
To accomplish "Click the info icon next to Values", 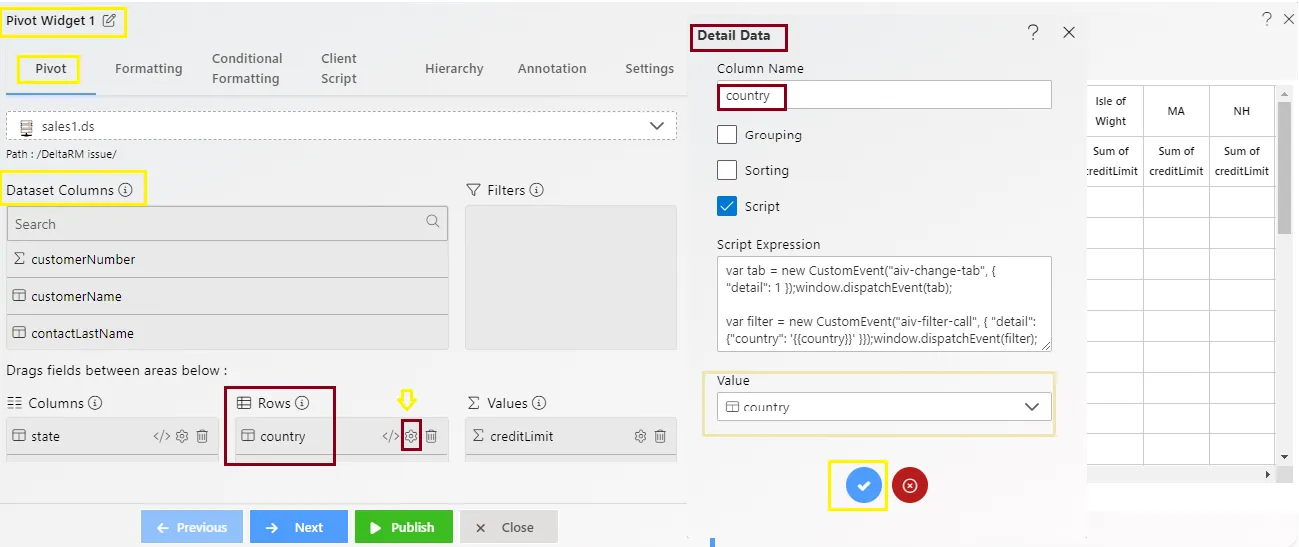I will pos(539,403).
